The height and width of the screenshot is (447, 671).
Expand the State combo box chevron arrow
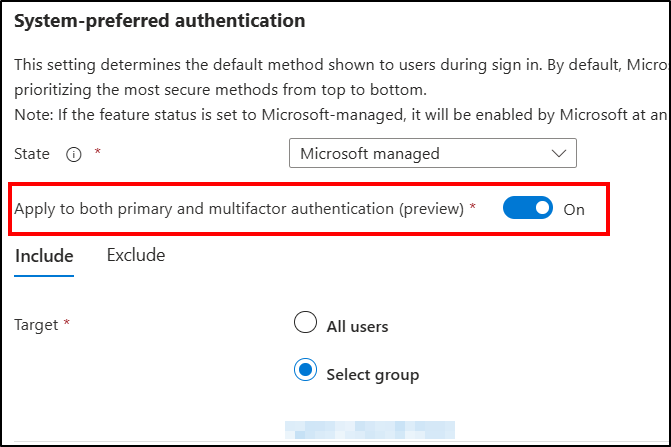(x=558, y=153)
